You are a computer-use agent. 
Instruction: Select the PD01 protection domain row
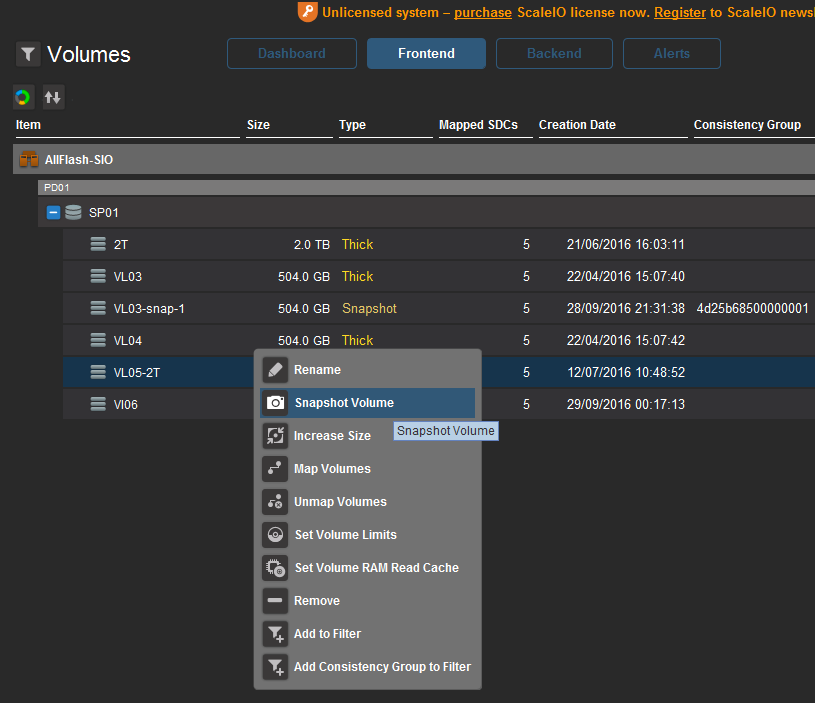(x=426, y=188)
